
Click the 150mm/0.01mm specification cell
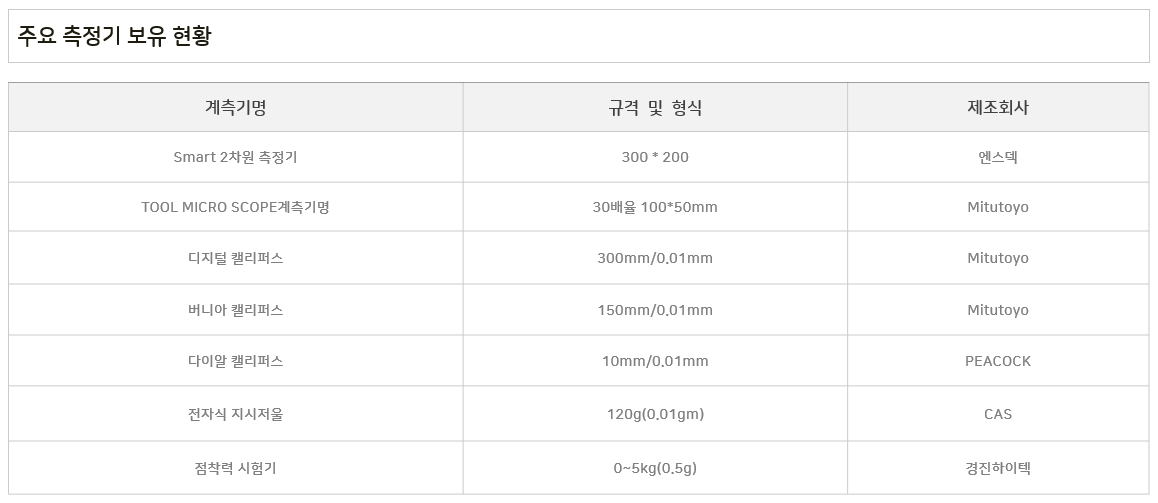coord(655,309)
